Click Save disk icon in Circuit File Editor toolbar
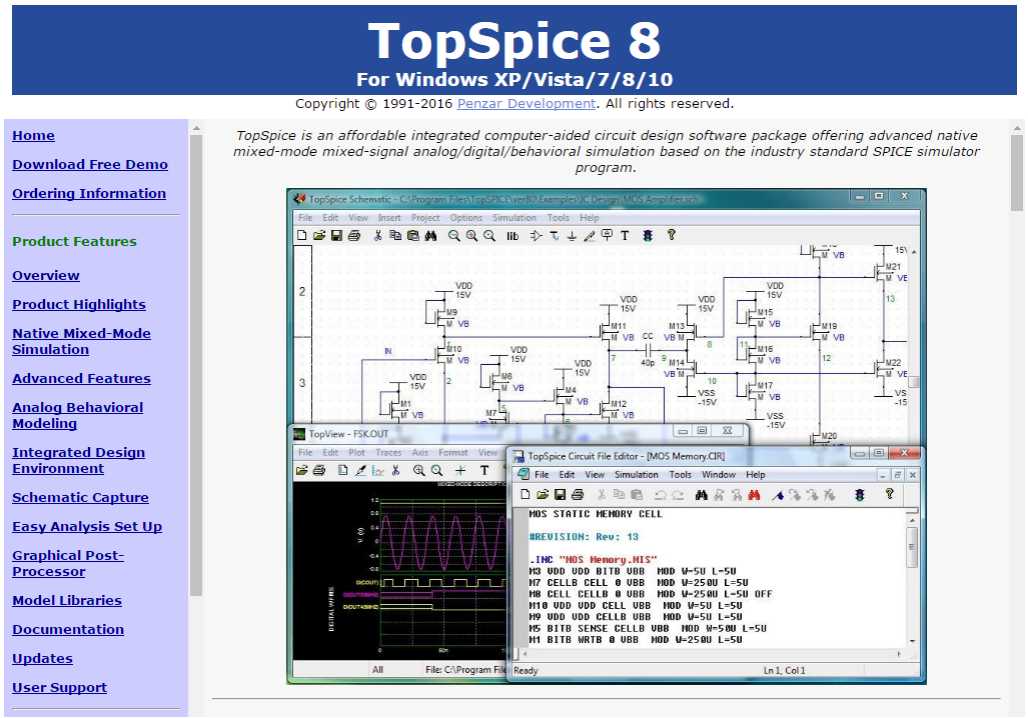Screen dimensions: 1028x718 [x=560, y=494]
